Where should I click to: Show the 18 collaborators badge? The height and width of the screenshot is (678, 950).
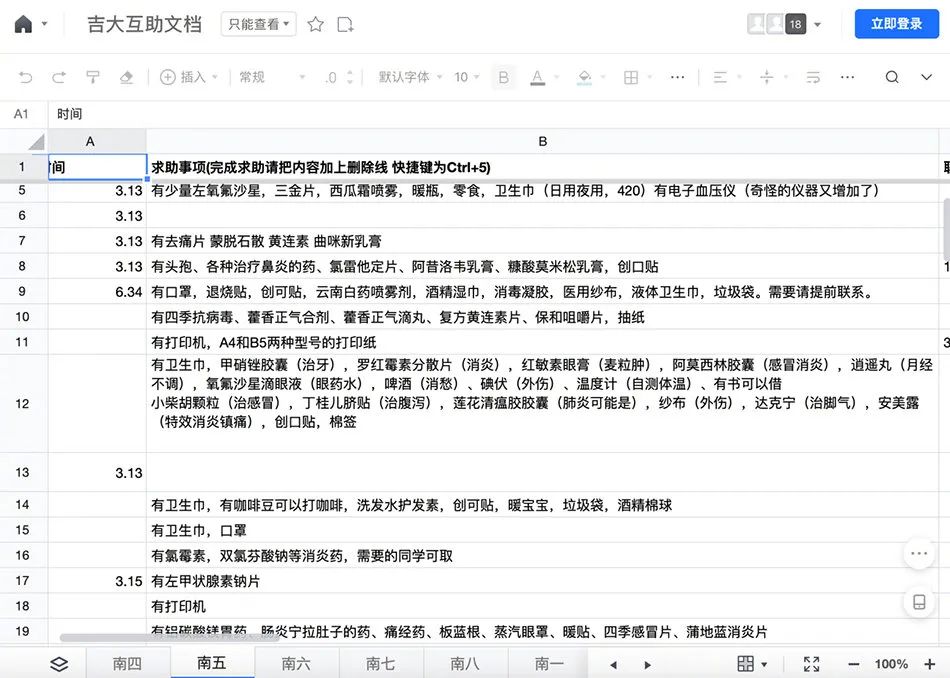coord(796,24)
